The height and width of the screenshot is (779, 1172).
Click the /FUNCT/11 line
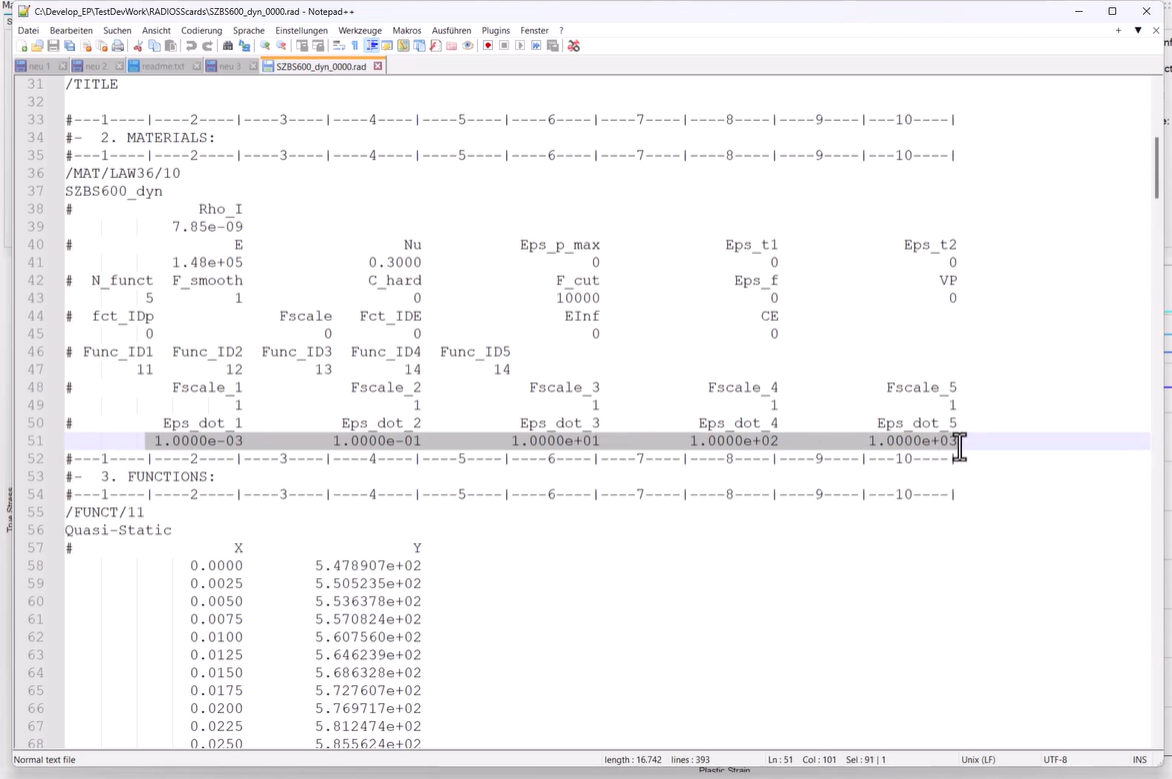pyautogui.click(x=105, y=512)
